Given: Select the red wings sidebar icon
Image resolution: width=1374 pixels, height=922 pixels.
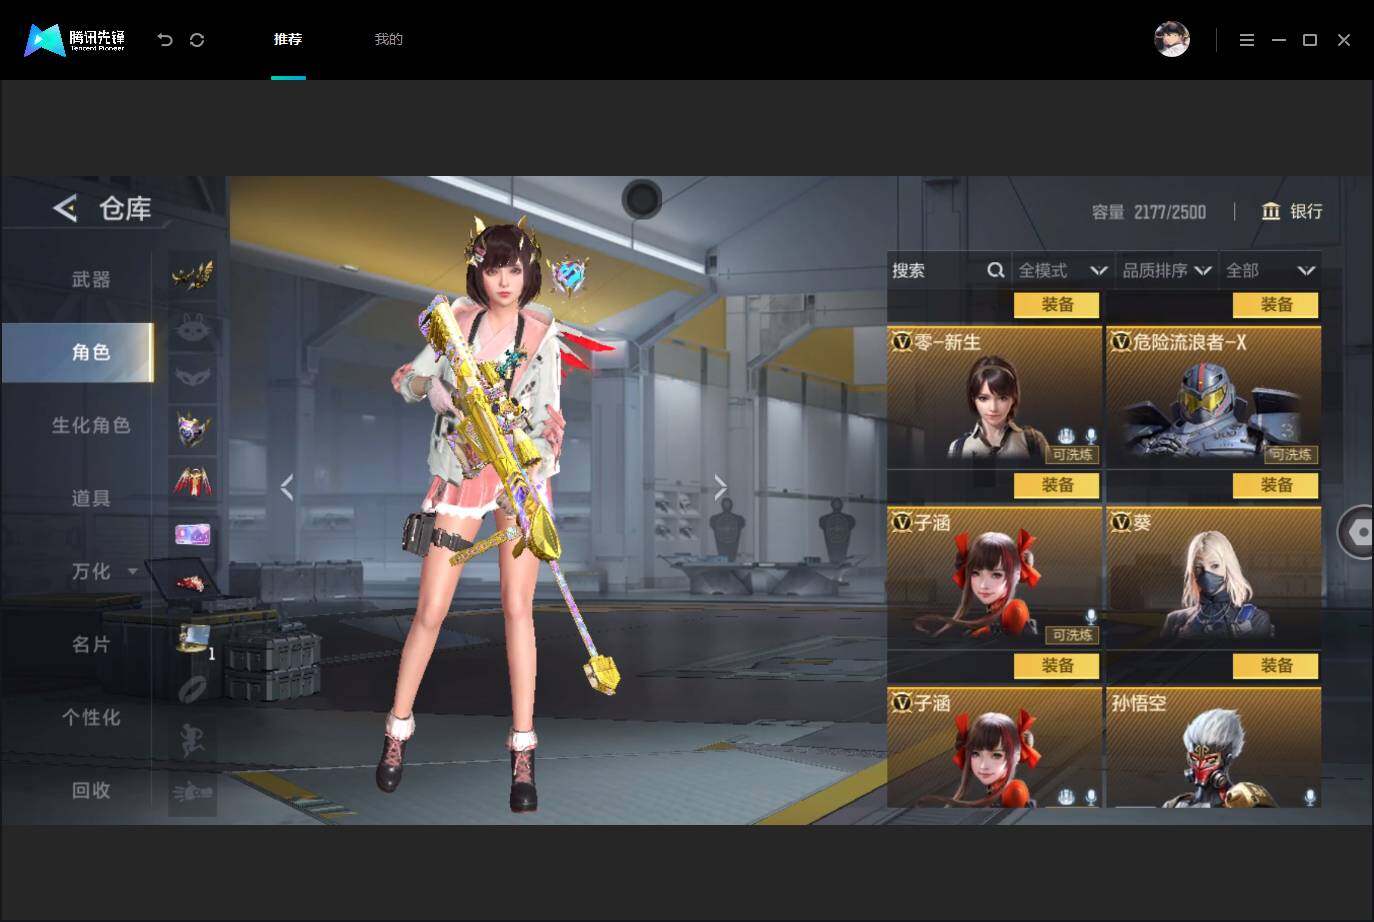Looking at the screenshot, I should click(192, 482).
